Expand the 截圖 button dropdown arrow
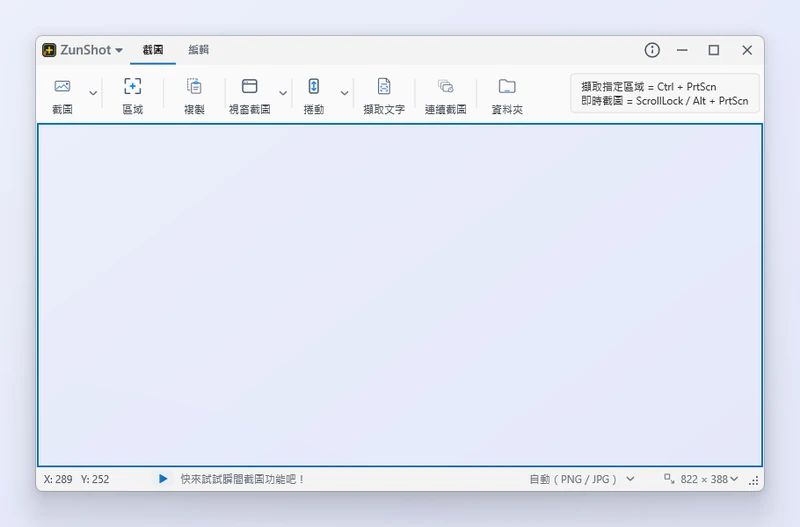Viewport: 800px width, 527px height. tap(93, 93)
